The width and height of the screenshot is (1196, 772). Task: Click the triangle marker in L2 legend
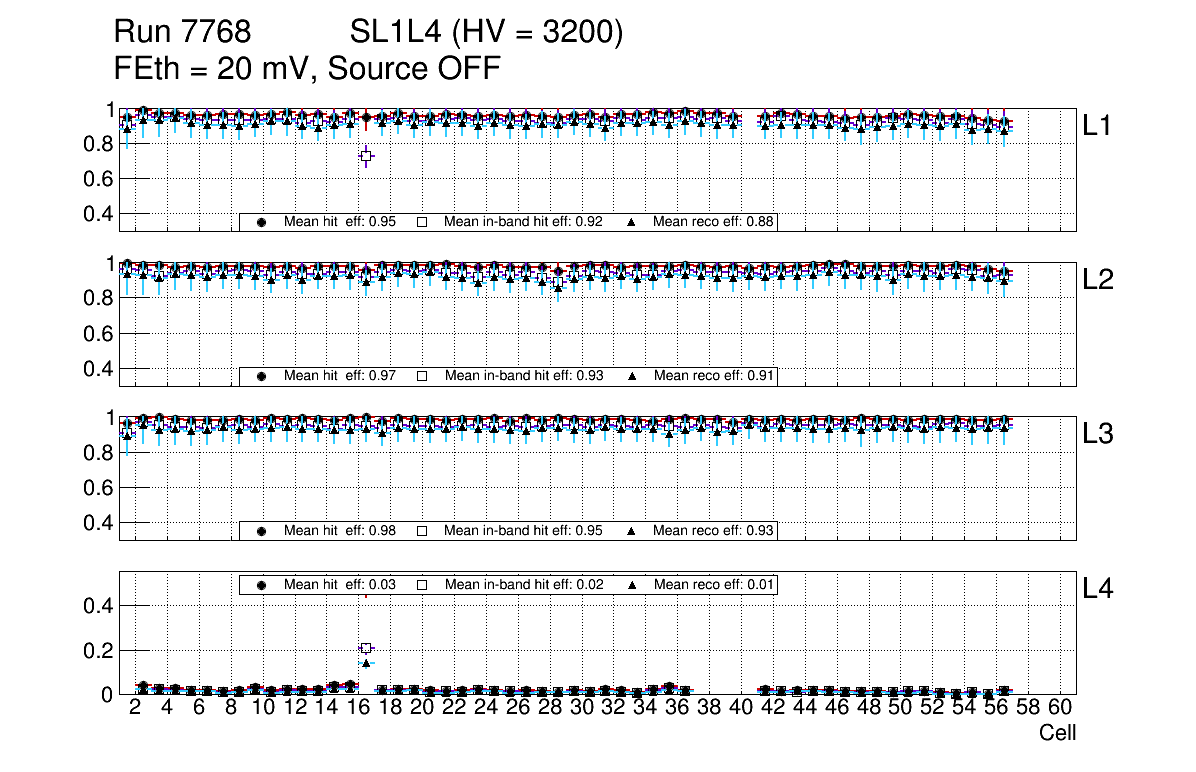pos(632,376)
